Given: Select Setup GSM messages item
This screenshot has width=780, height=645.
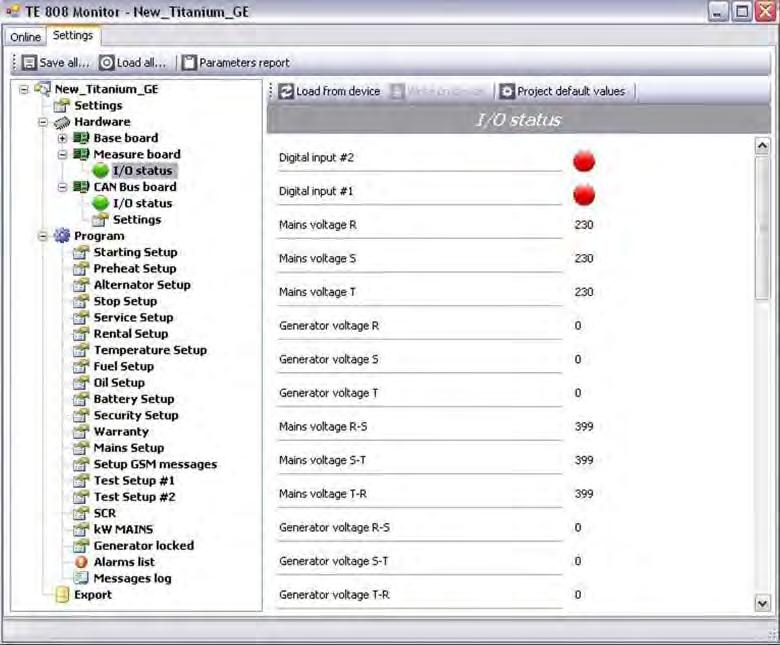Looking at the screenshot, I should [x=155, y=464].
